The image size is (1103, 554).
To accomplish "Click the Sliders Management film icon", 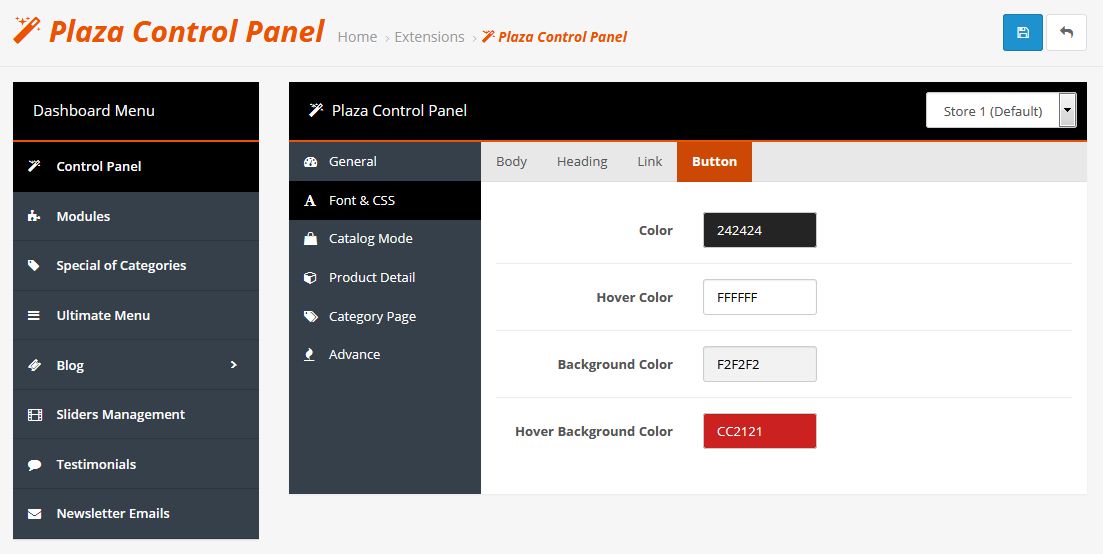I will 34,415.
